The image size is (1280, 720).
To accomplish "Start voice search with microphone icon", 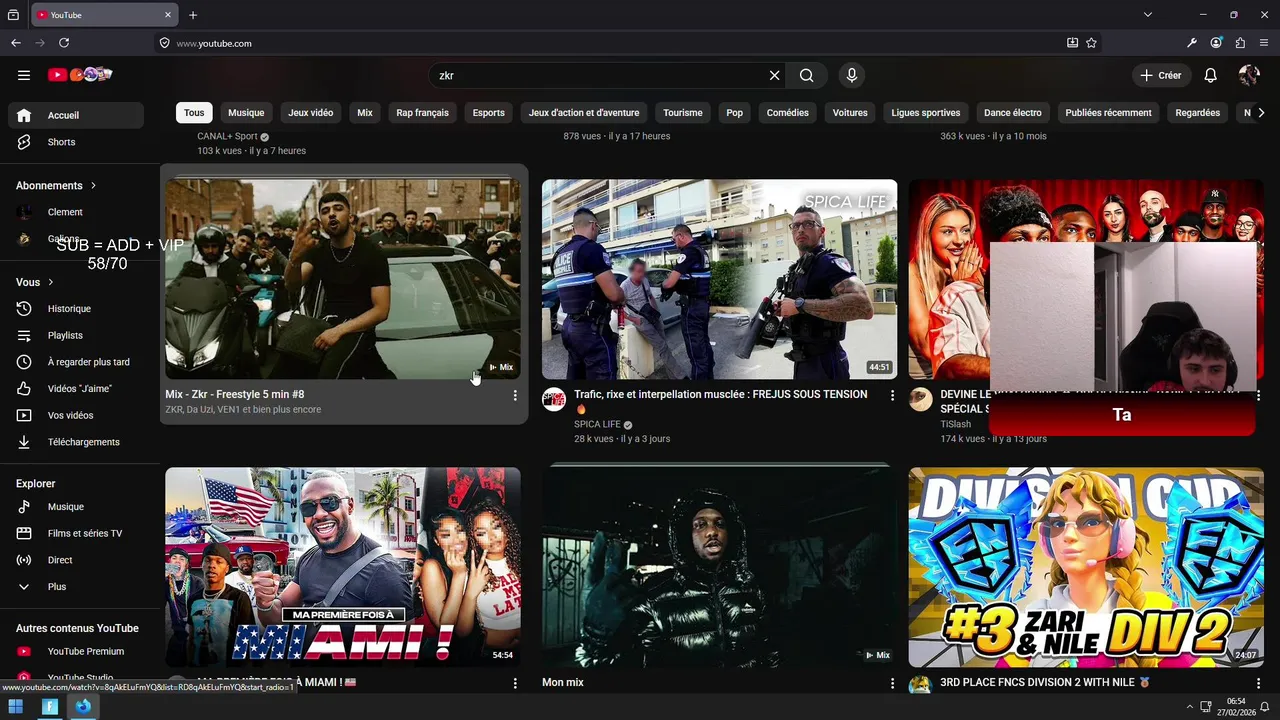I will click(852, 75).
